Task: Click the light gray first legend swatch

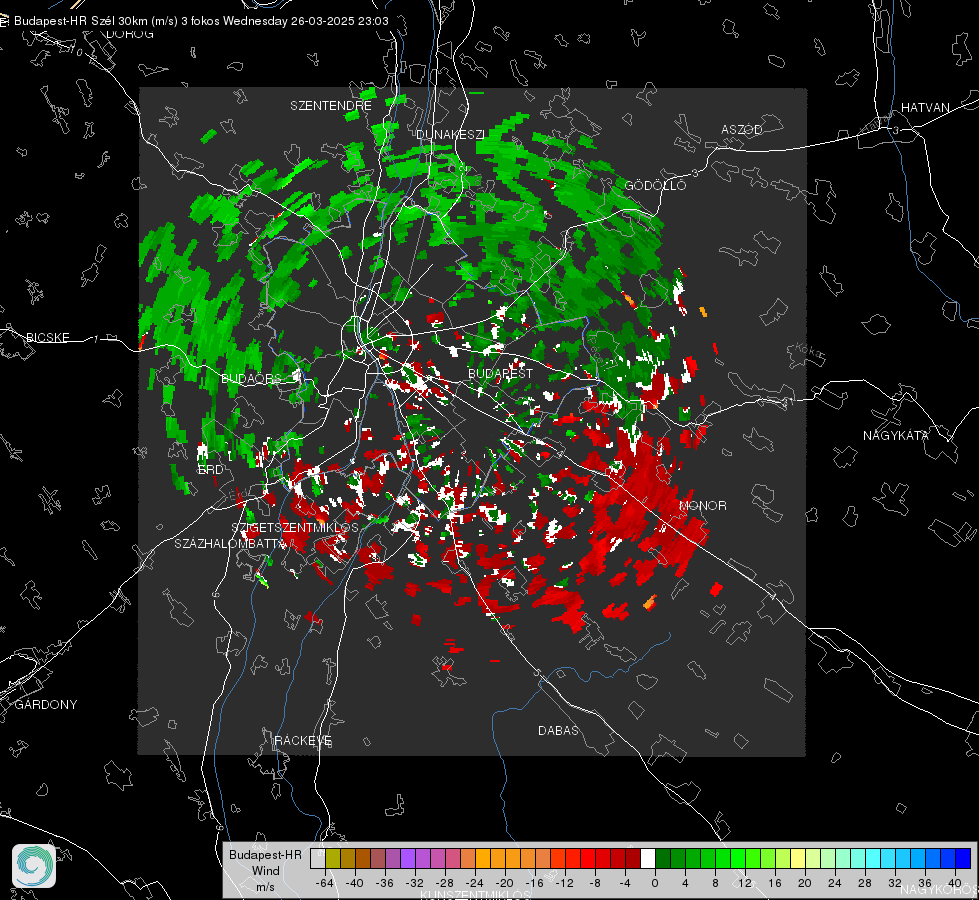Action: pos(318,859)
